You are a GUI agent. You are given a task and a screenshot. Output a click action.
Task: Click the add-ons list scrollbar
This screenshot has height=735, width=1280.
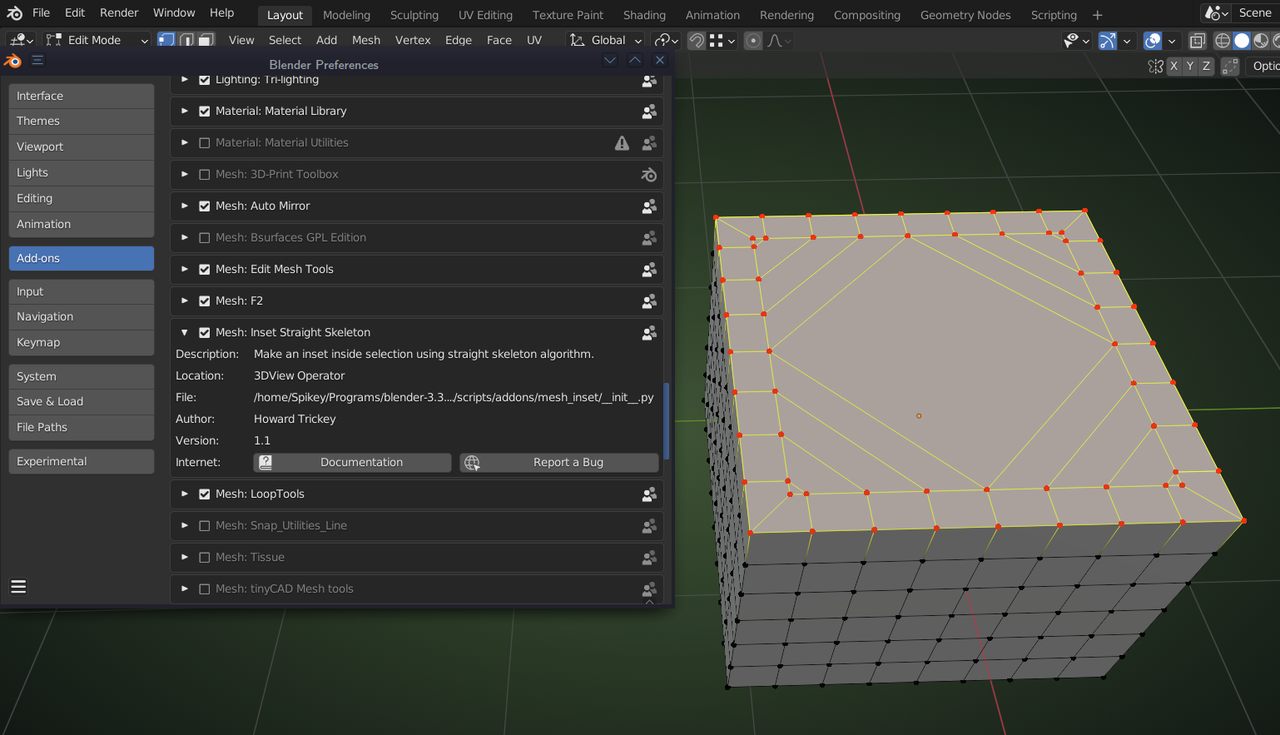click(667, 420)
